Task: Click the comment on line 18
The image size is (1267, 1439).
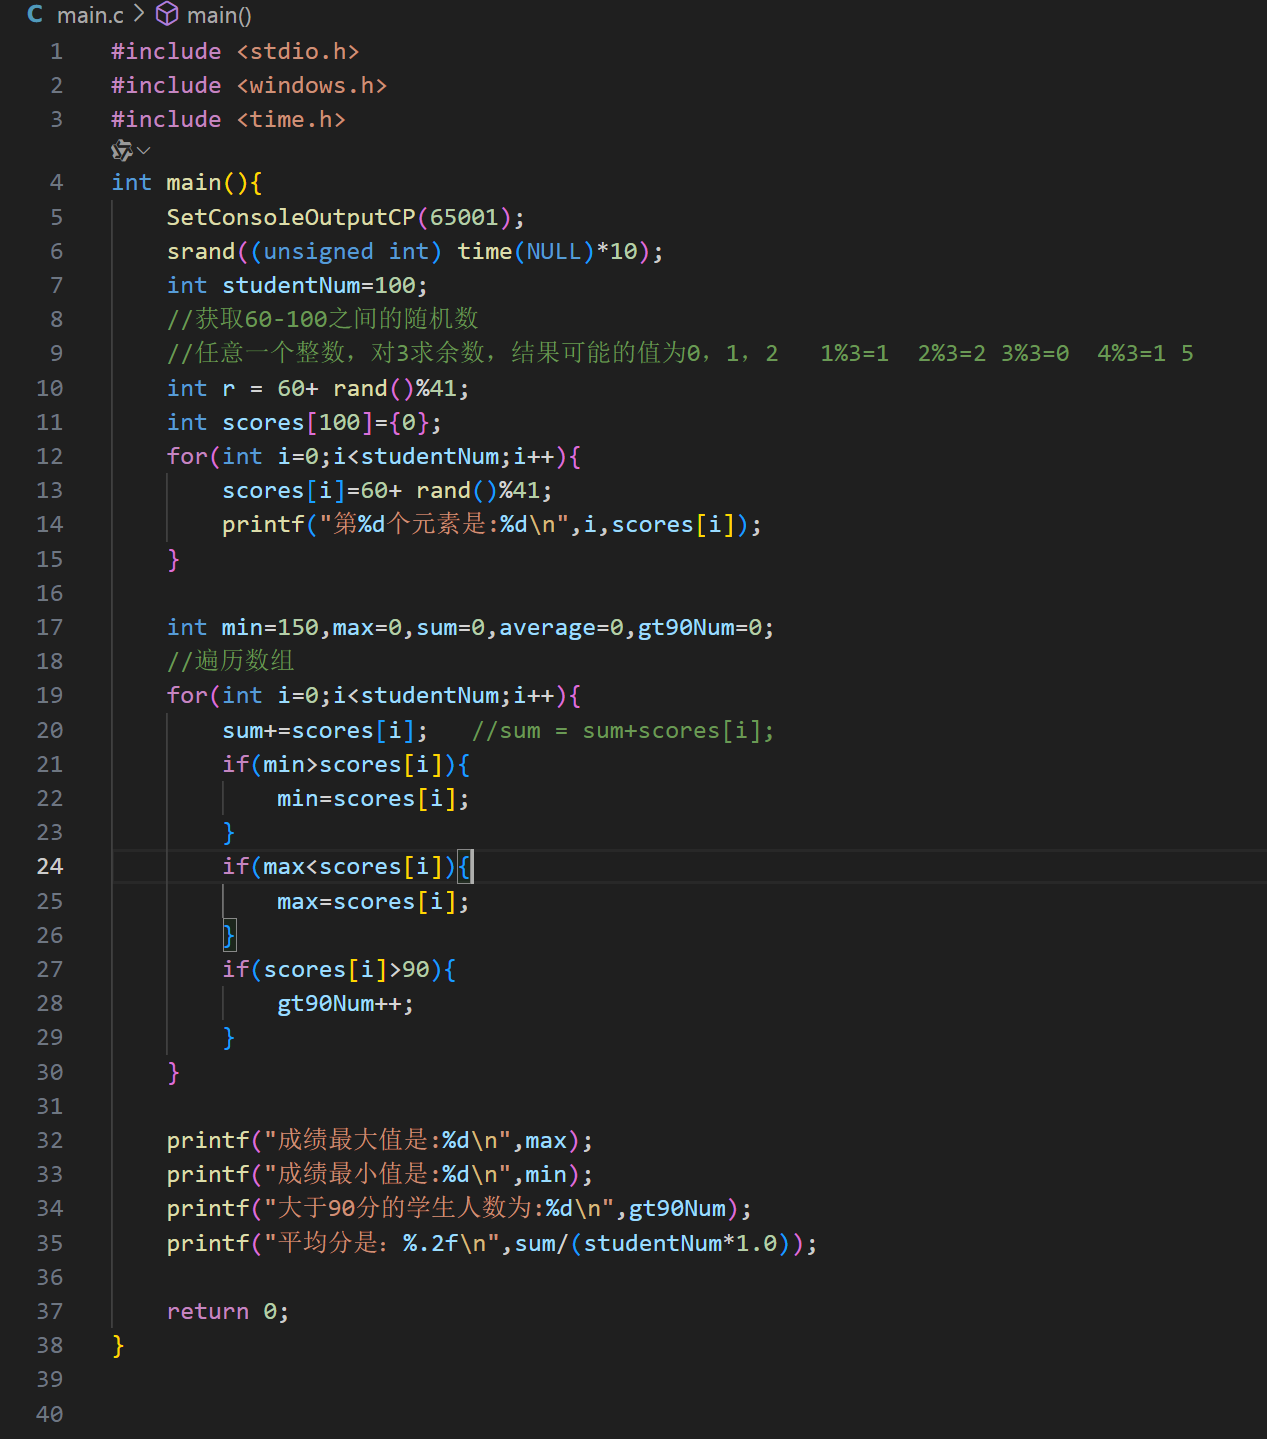Action: (x=230, y=661)
